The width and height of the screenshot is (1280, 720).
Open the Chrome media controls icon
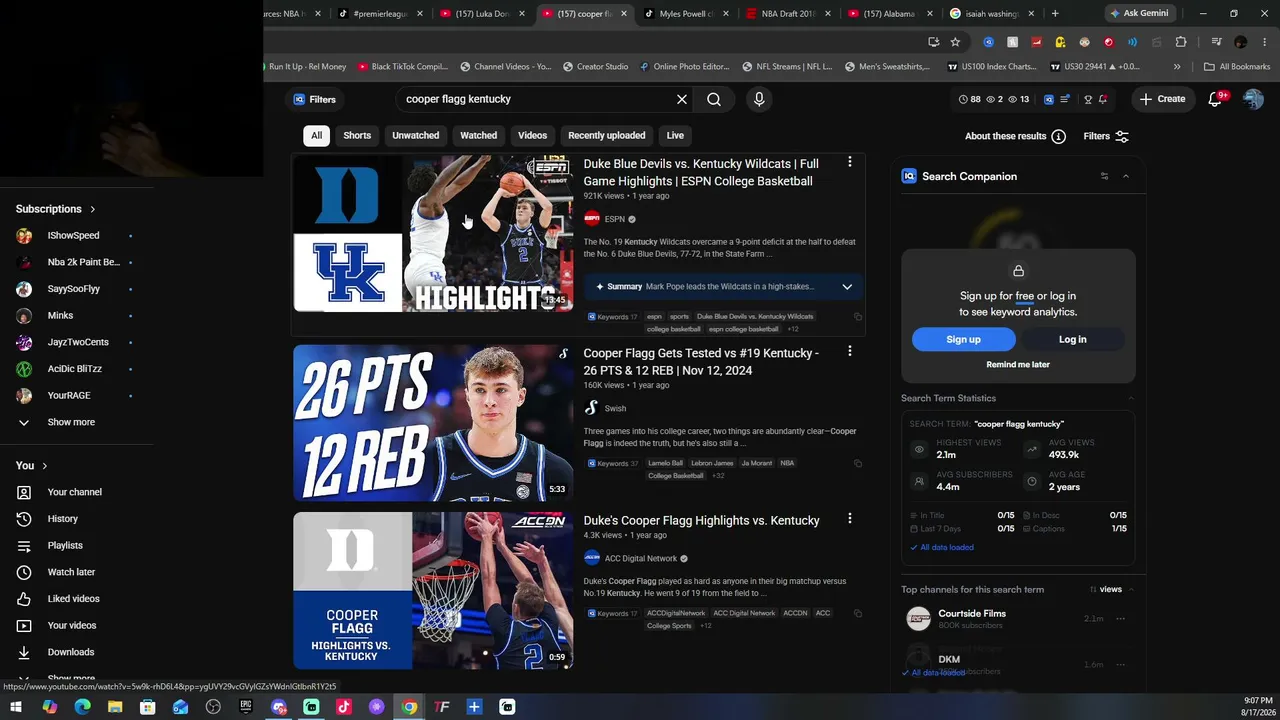(x=1216, y=42)
